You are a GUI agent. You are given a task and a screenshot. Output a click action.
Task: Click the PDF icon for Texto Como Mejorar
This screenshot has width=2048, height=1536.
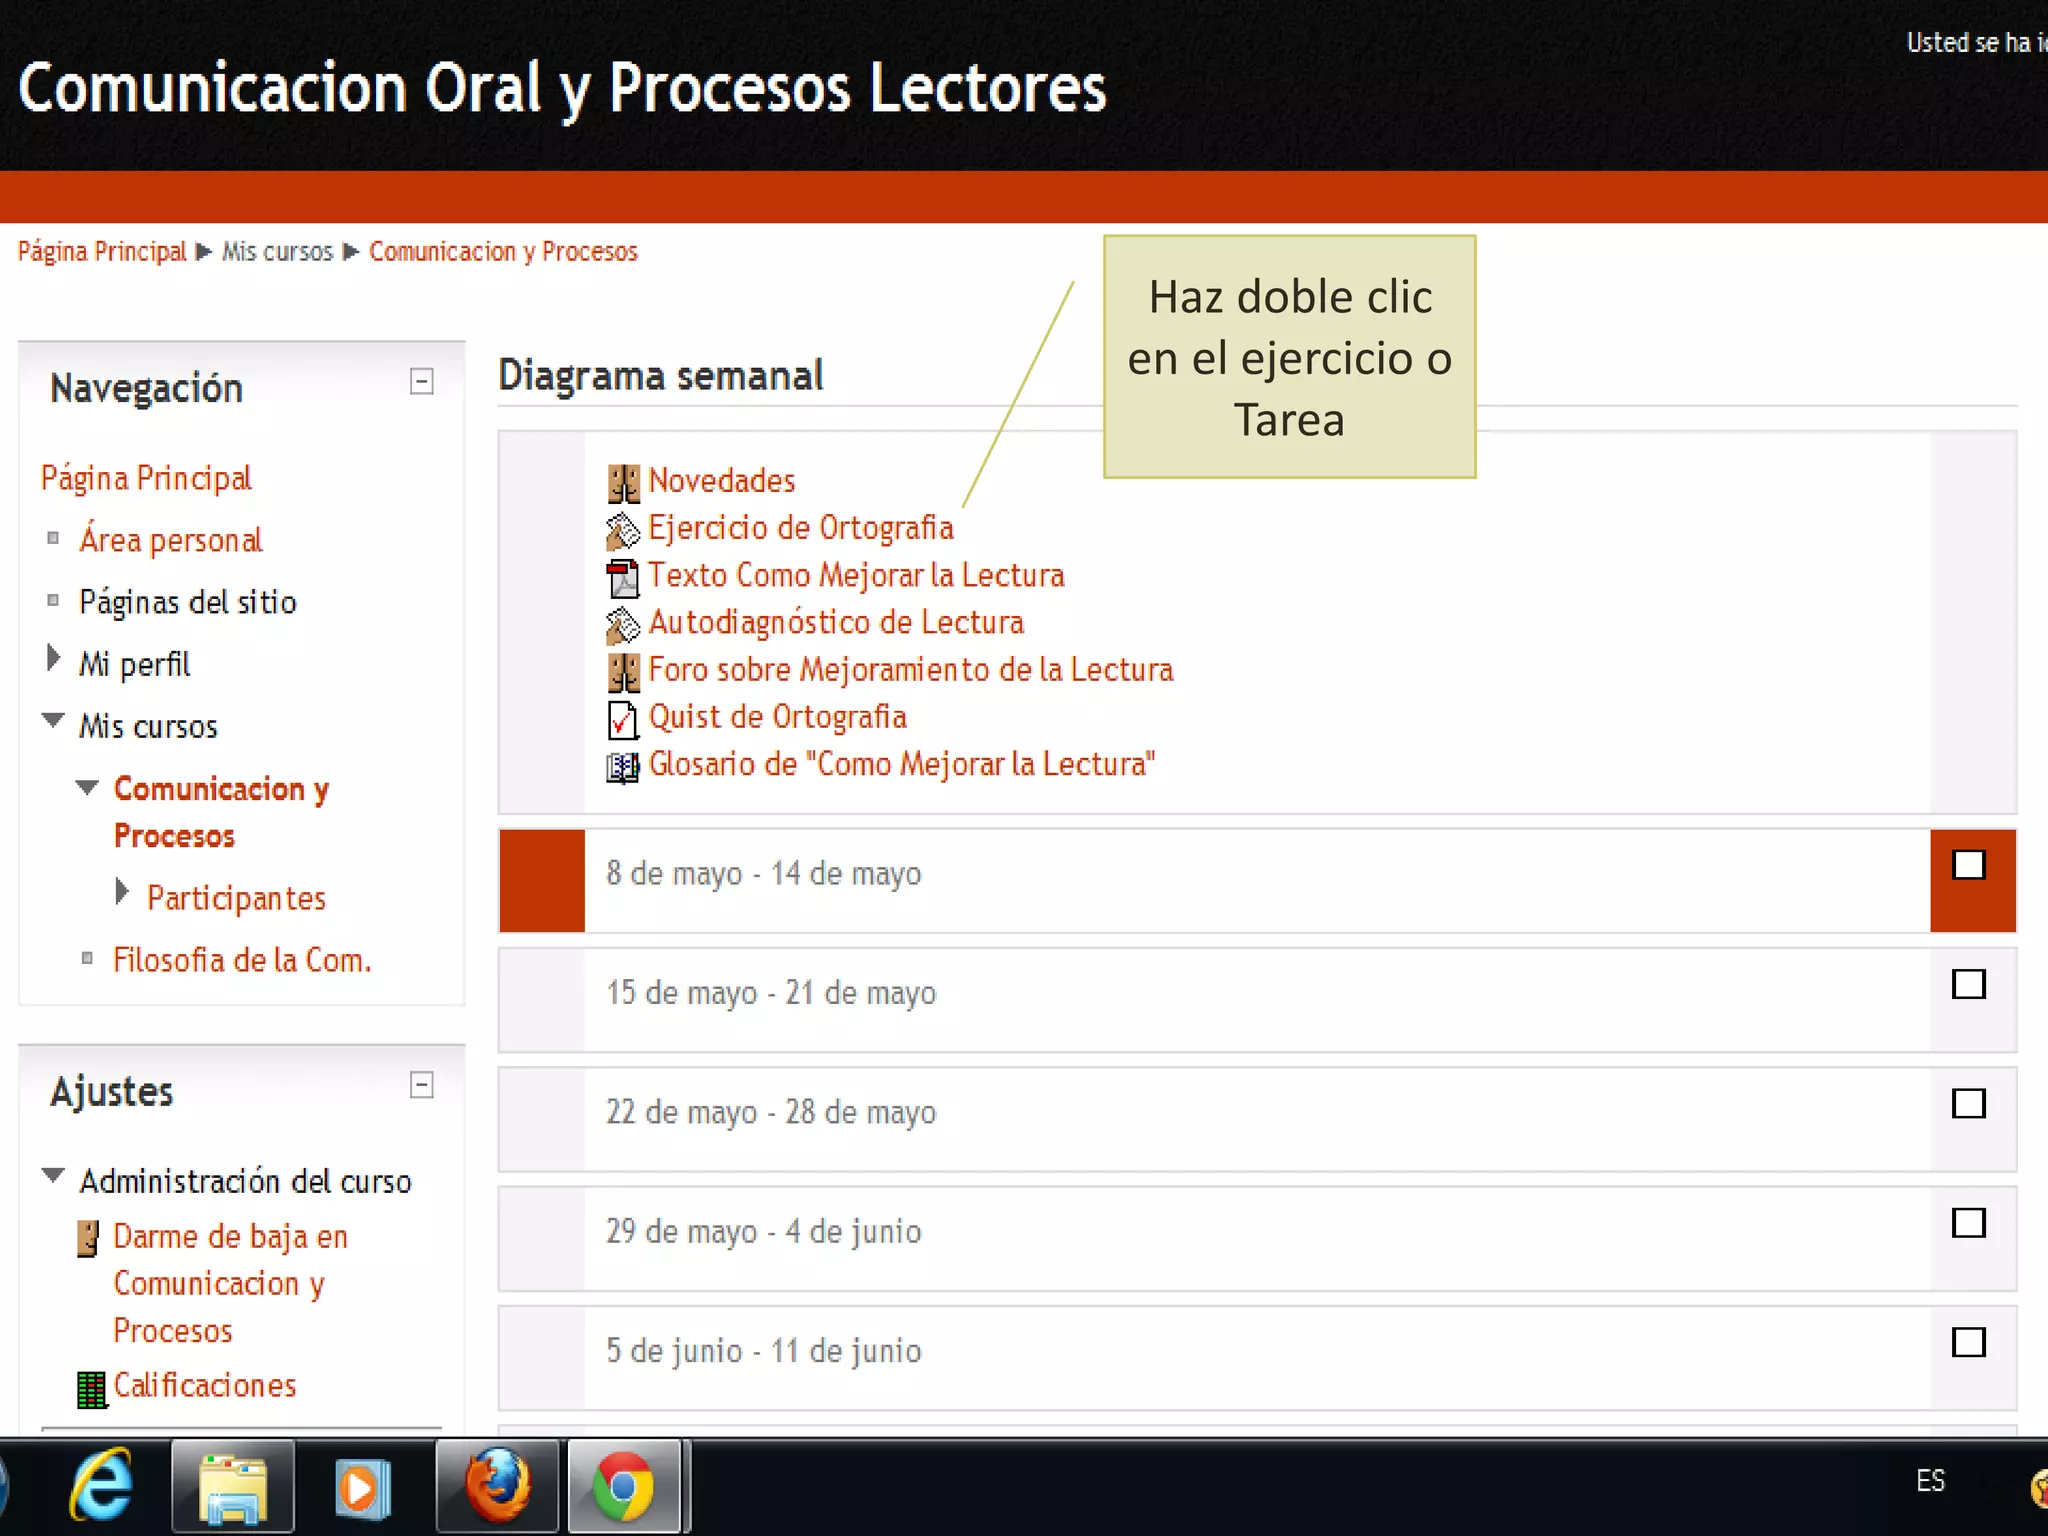point(623,578)
